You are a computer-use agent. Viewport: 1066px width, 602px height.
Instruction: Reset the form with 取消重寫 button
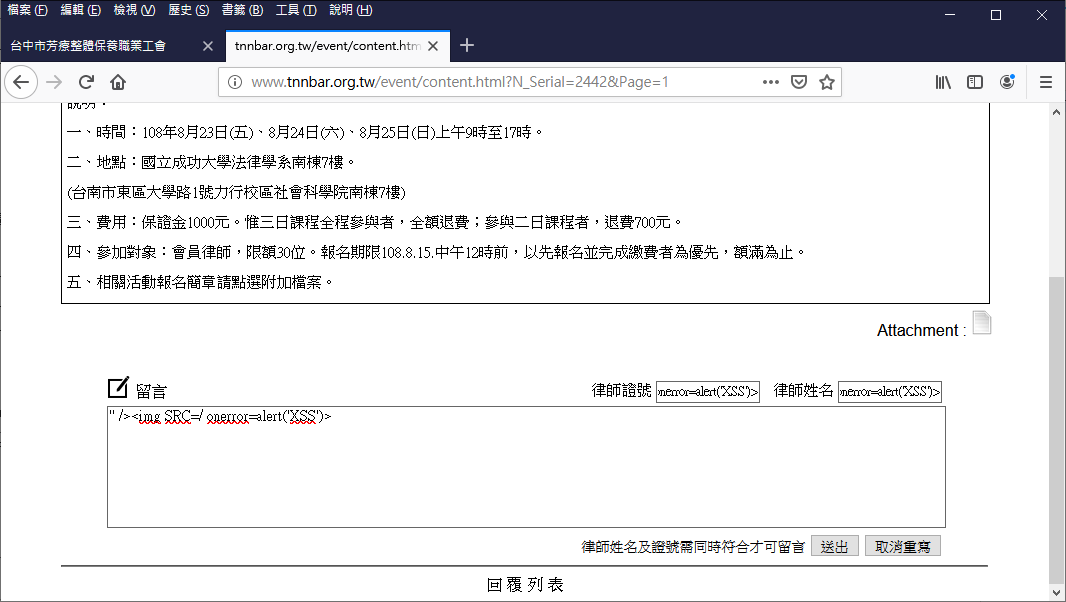click(902, 546)
